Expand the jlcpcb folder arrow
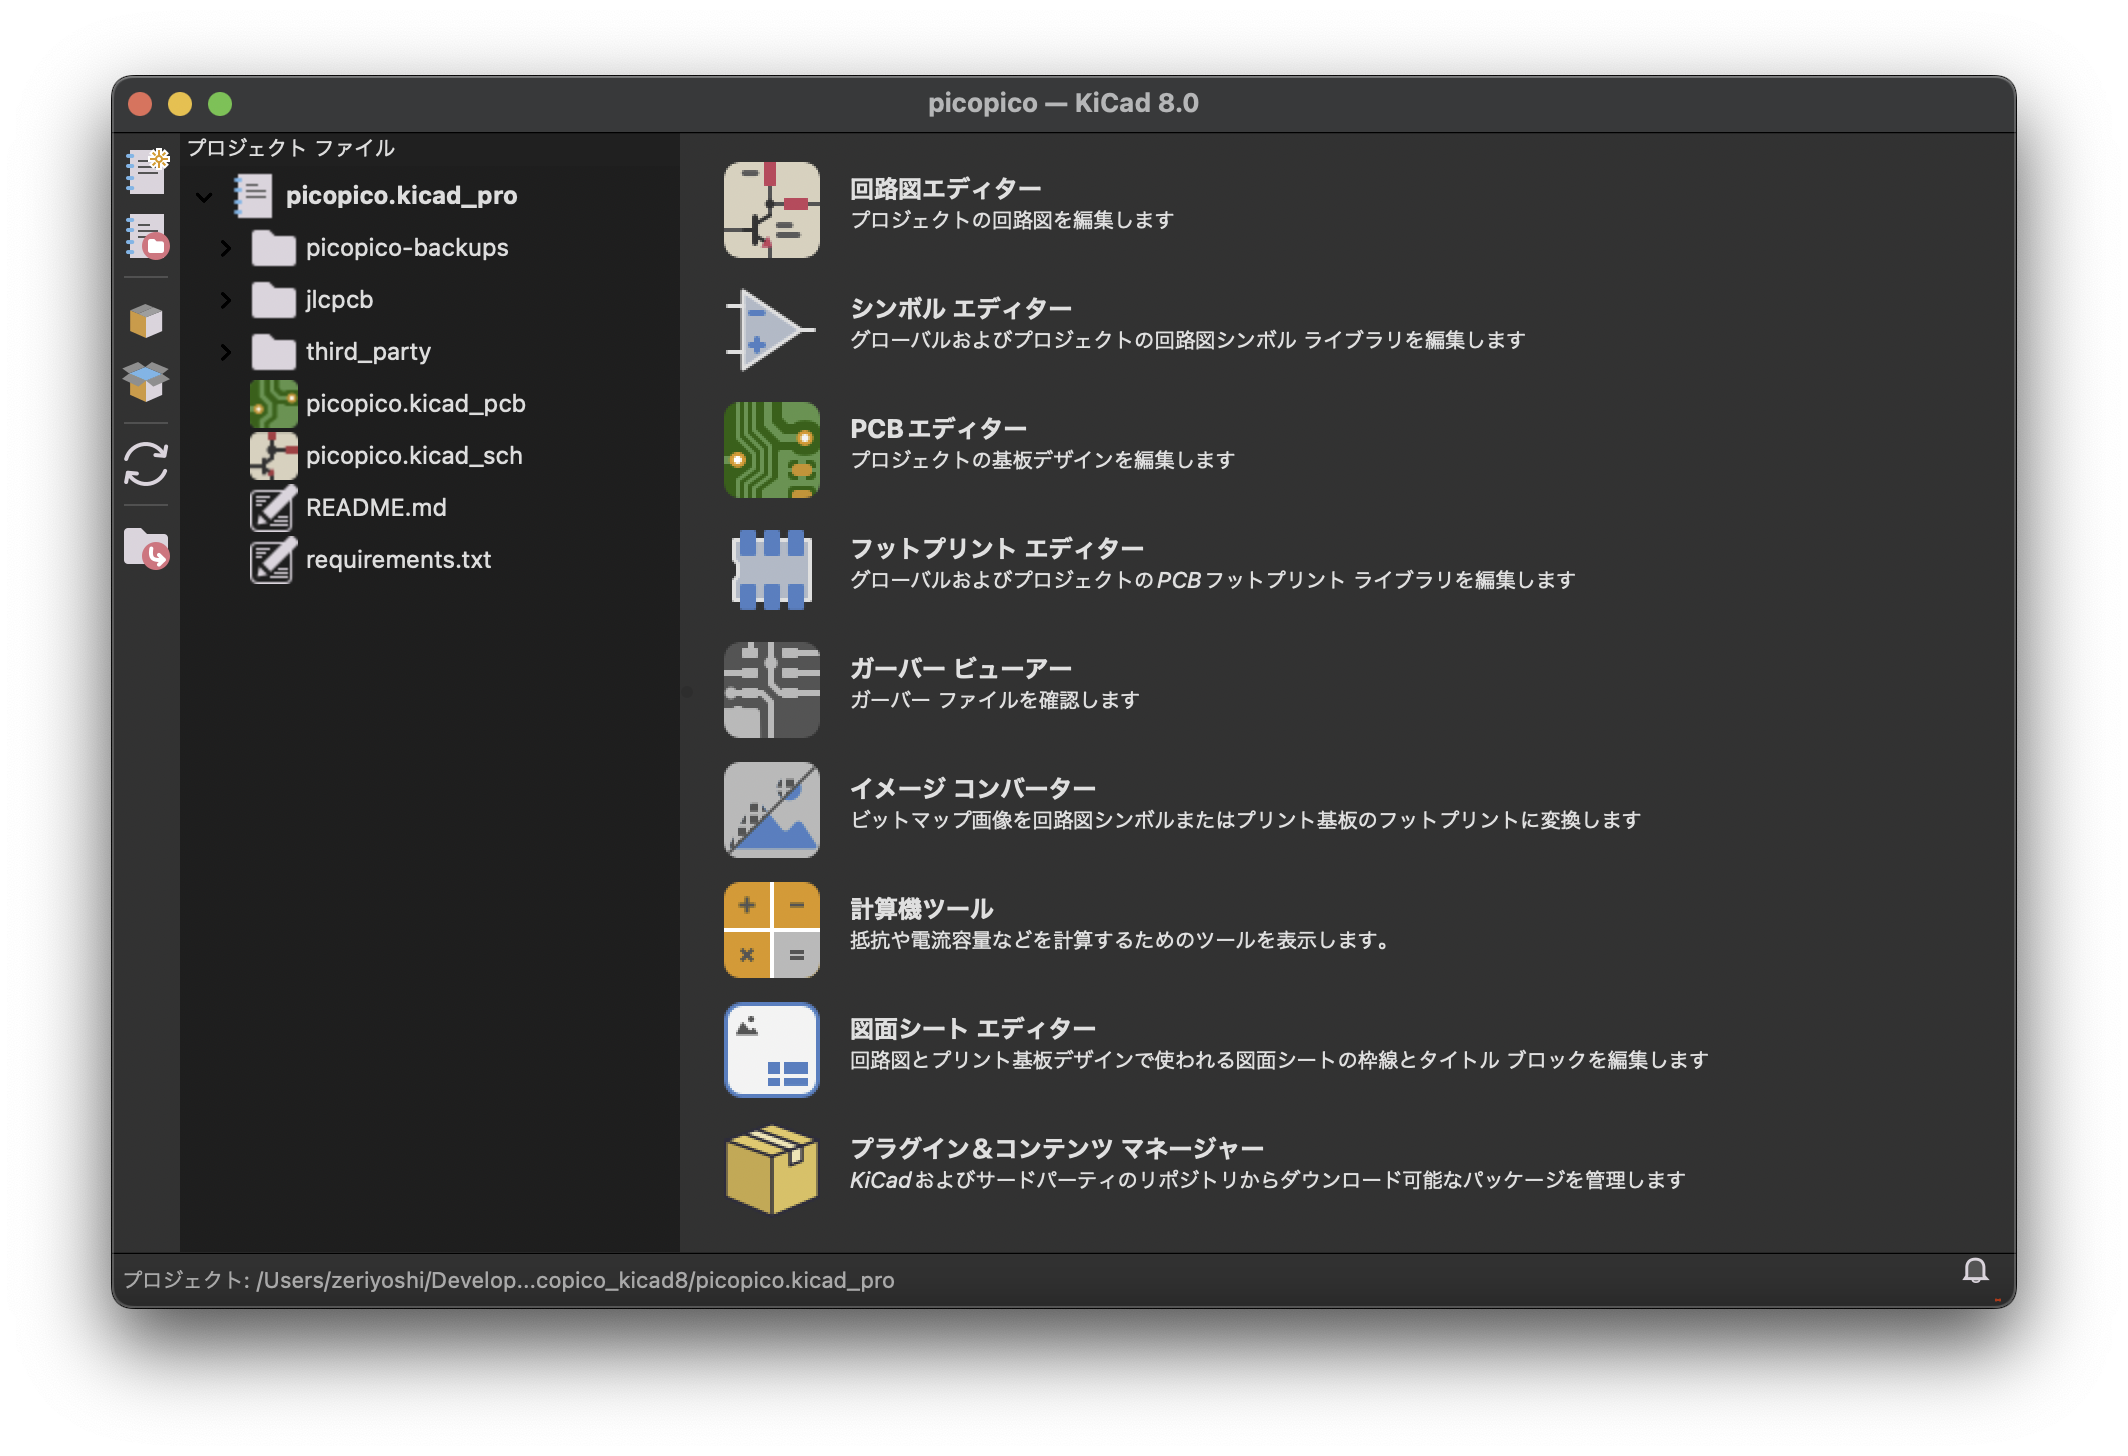The image size is (2128, 1456). 226,300
